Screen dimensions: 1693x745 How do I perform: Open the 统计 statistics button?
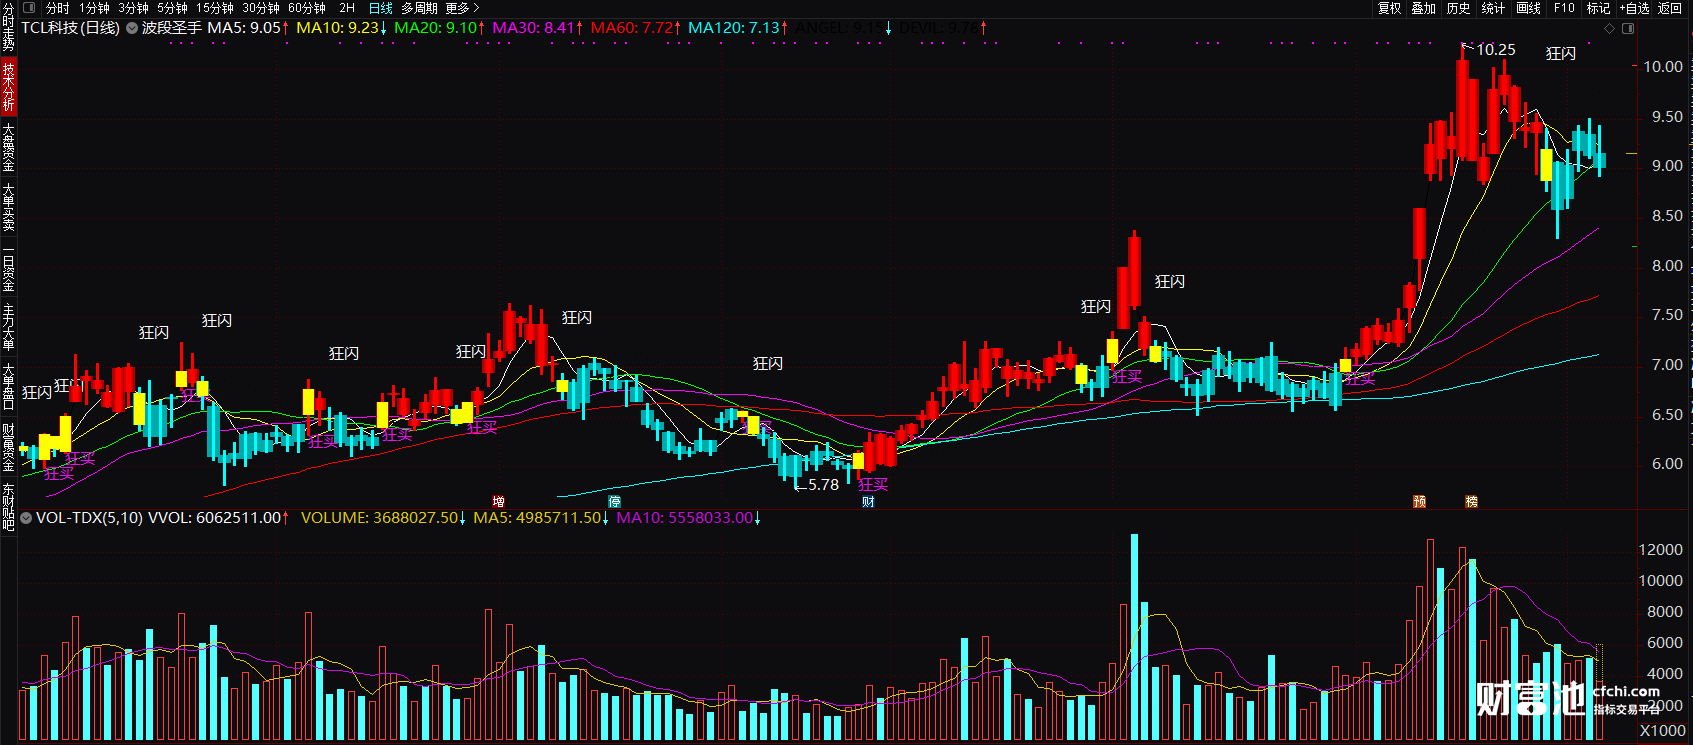pos(1493,8)
